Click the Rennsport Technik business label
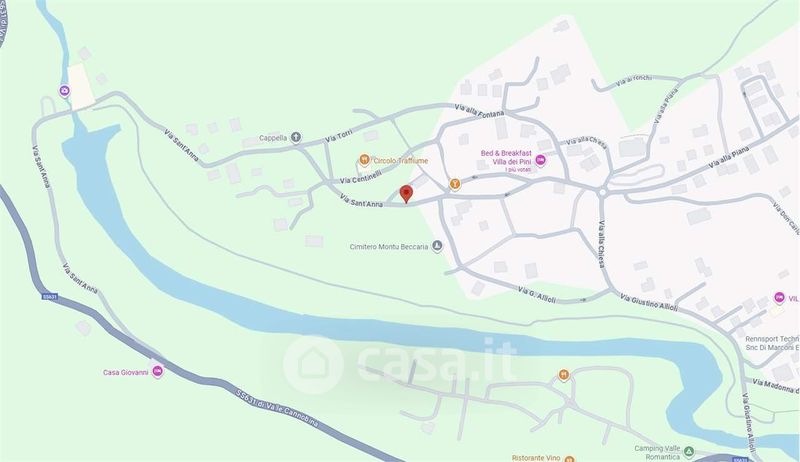Viewport: 800px width, 462px height. coord(772,343)
